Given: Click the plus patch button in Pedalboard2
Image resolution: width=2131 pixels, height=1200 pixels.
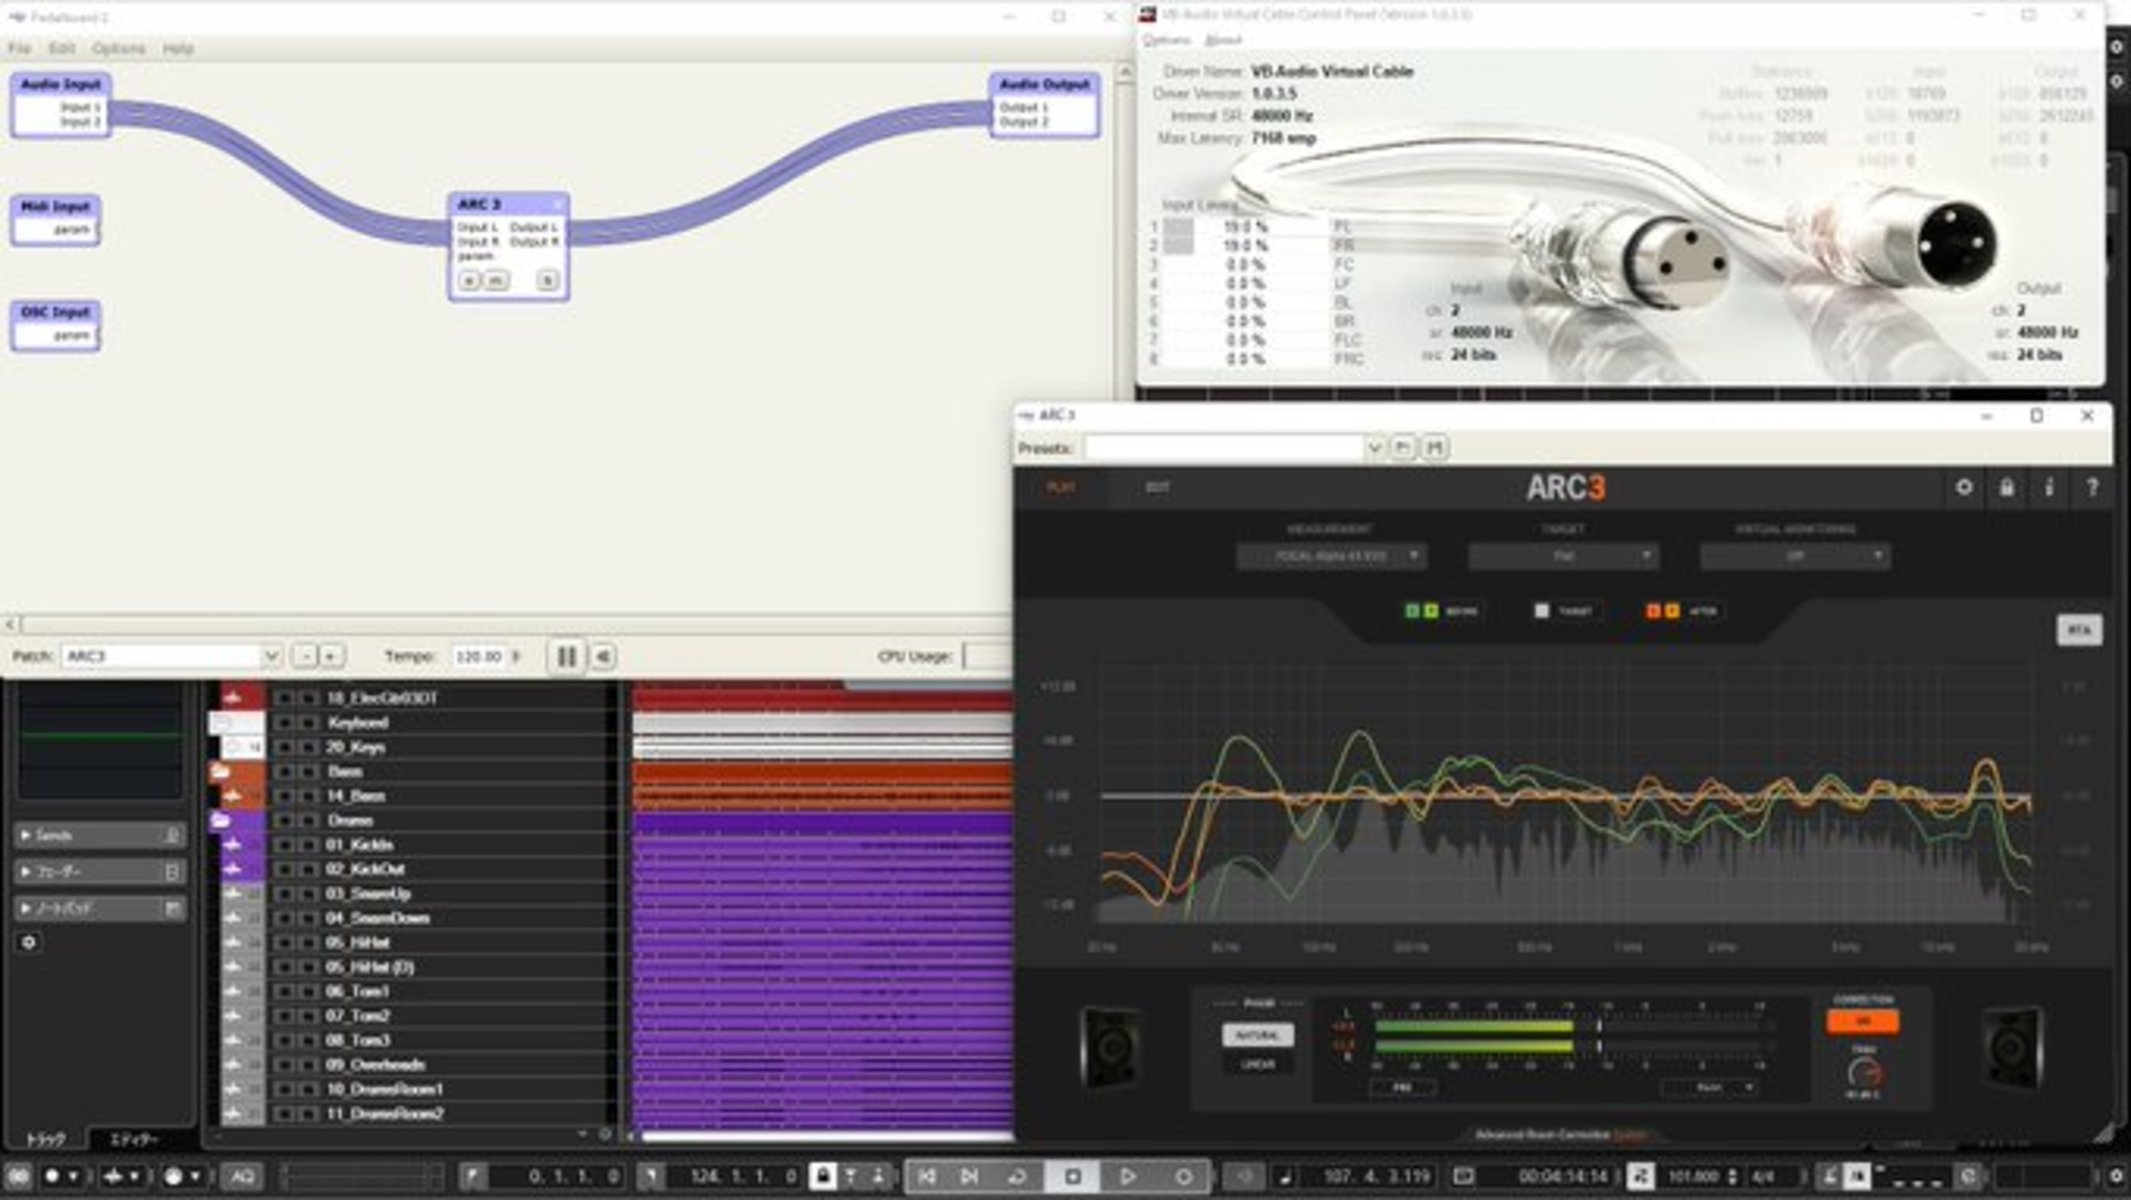Looking at the screenshot, I should (331, 656).
